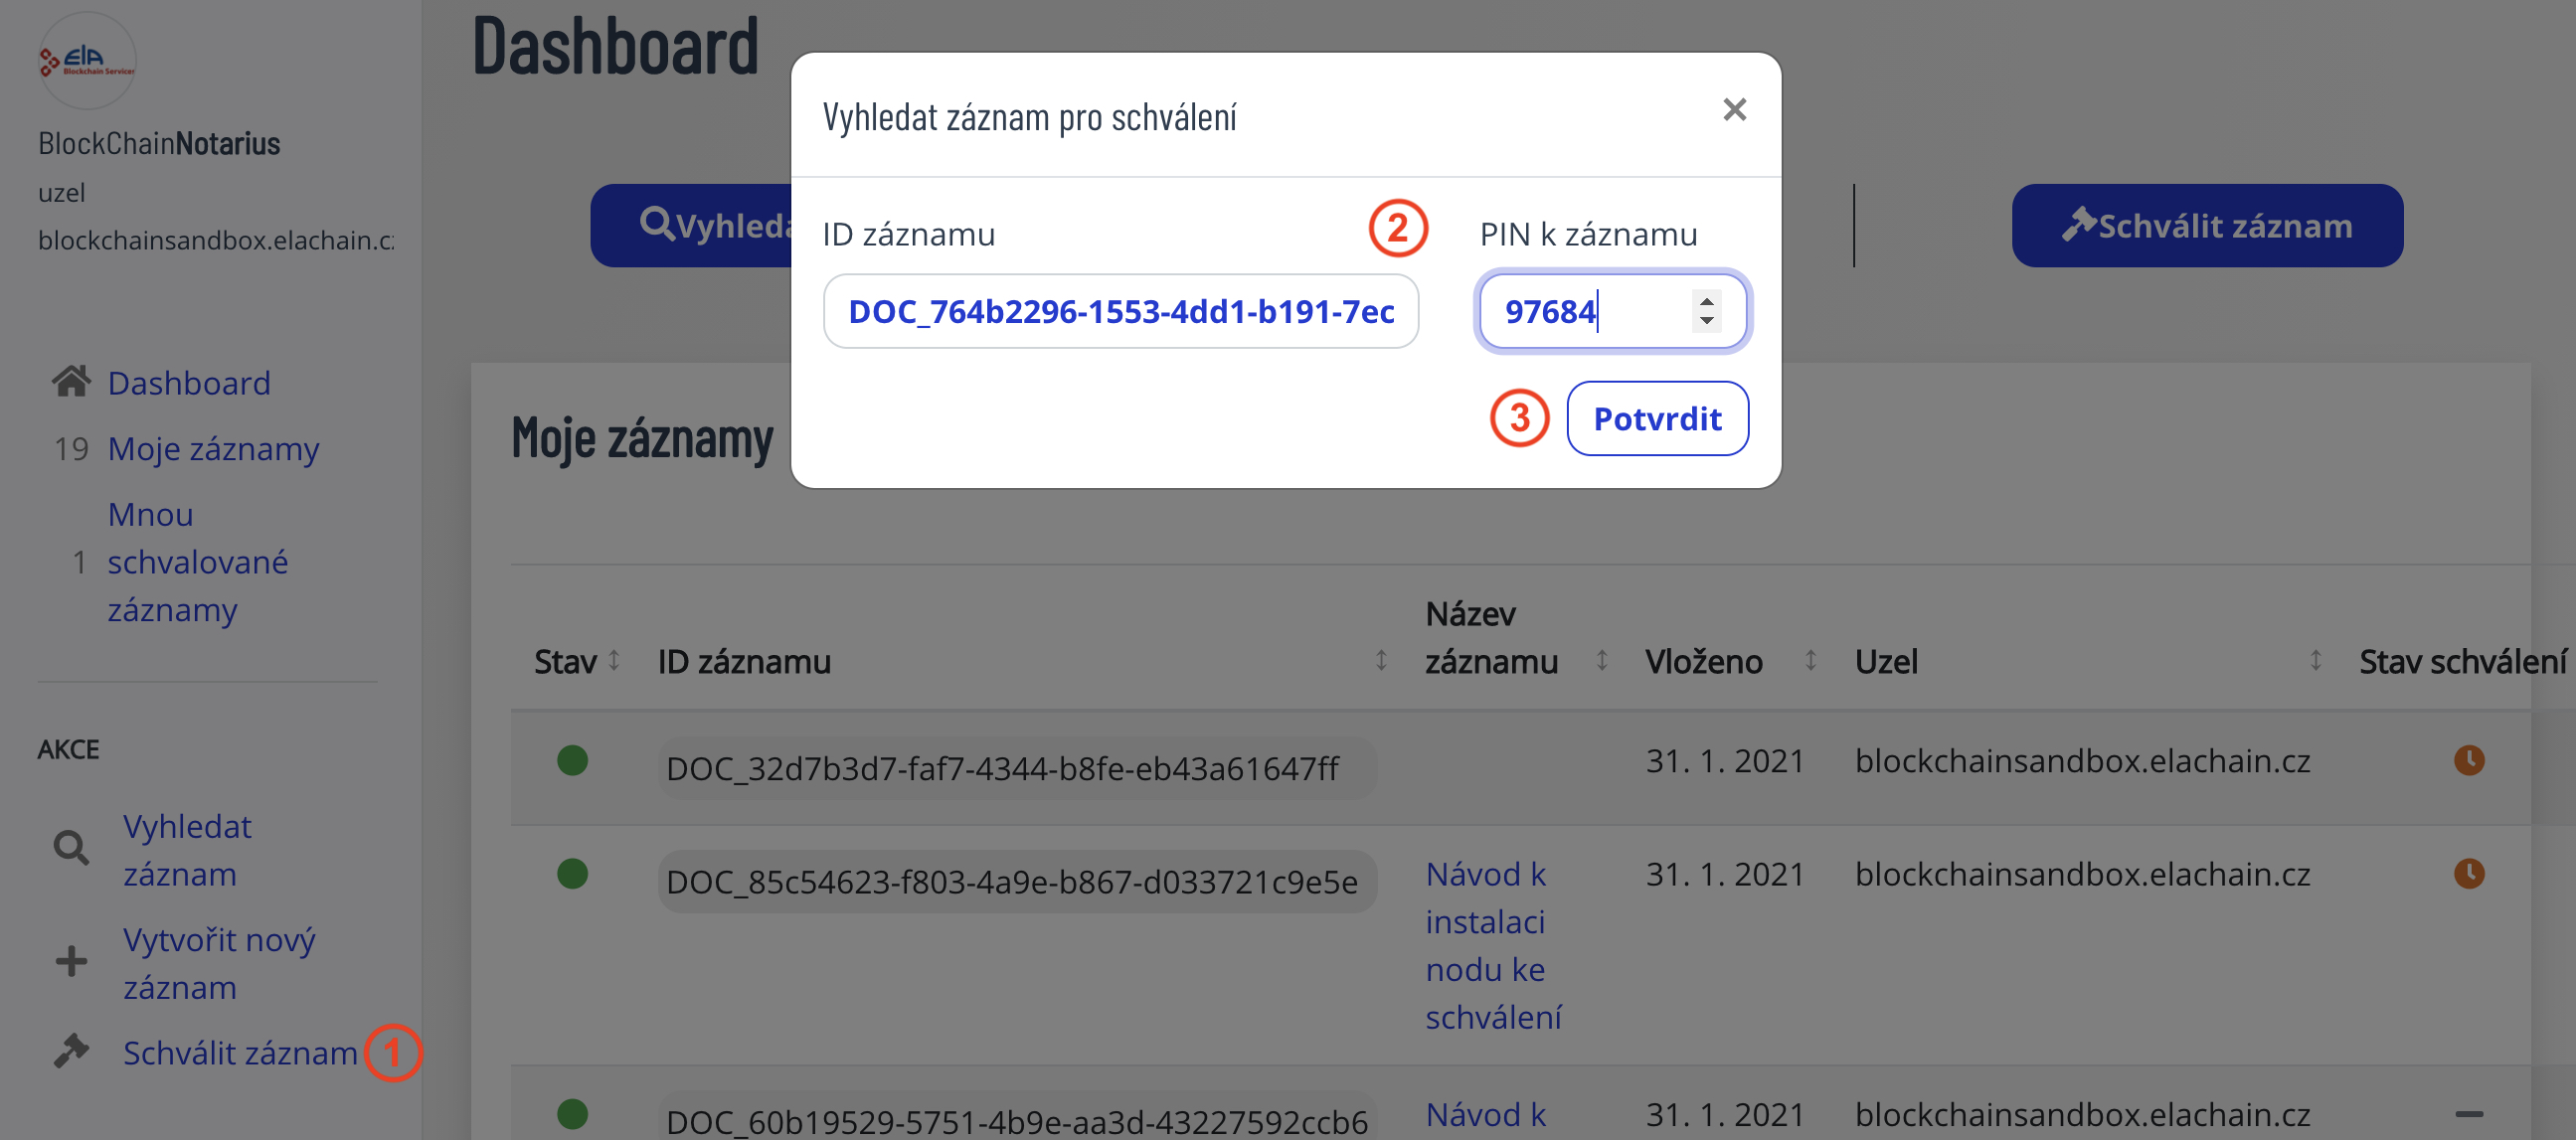Viewport: 2576px width, 1140px height.
Task: Click the gavel icon beside Schválit záznam
Action: pyautogui.click(x=71, y=1052)
